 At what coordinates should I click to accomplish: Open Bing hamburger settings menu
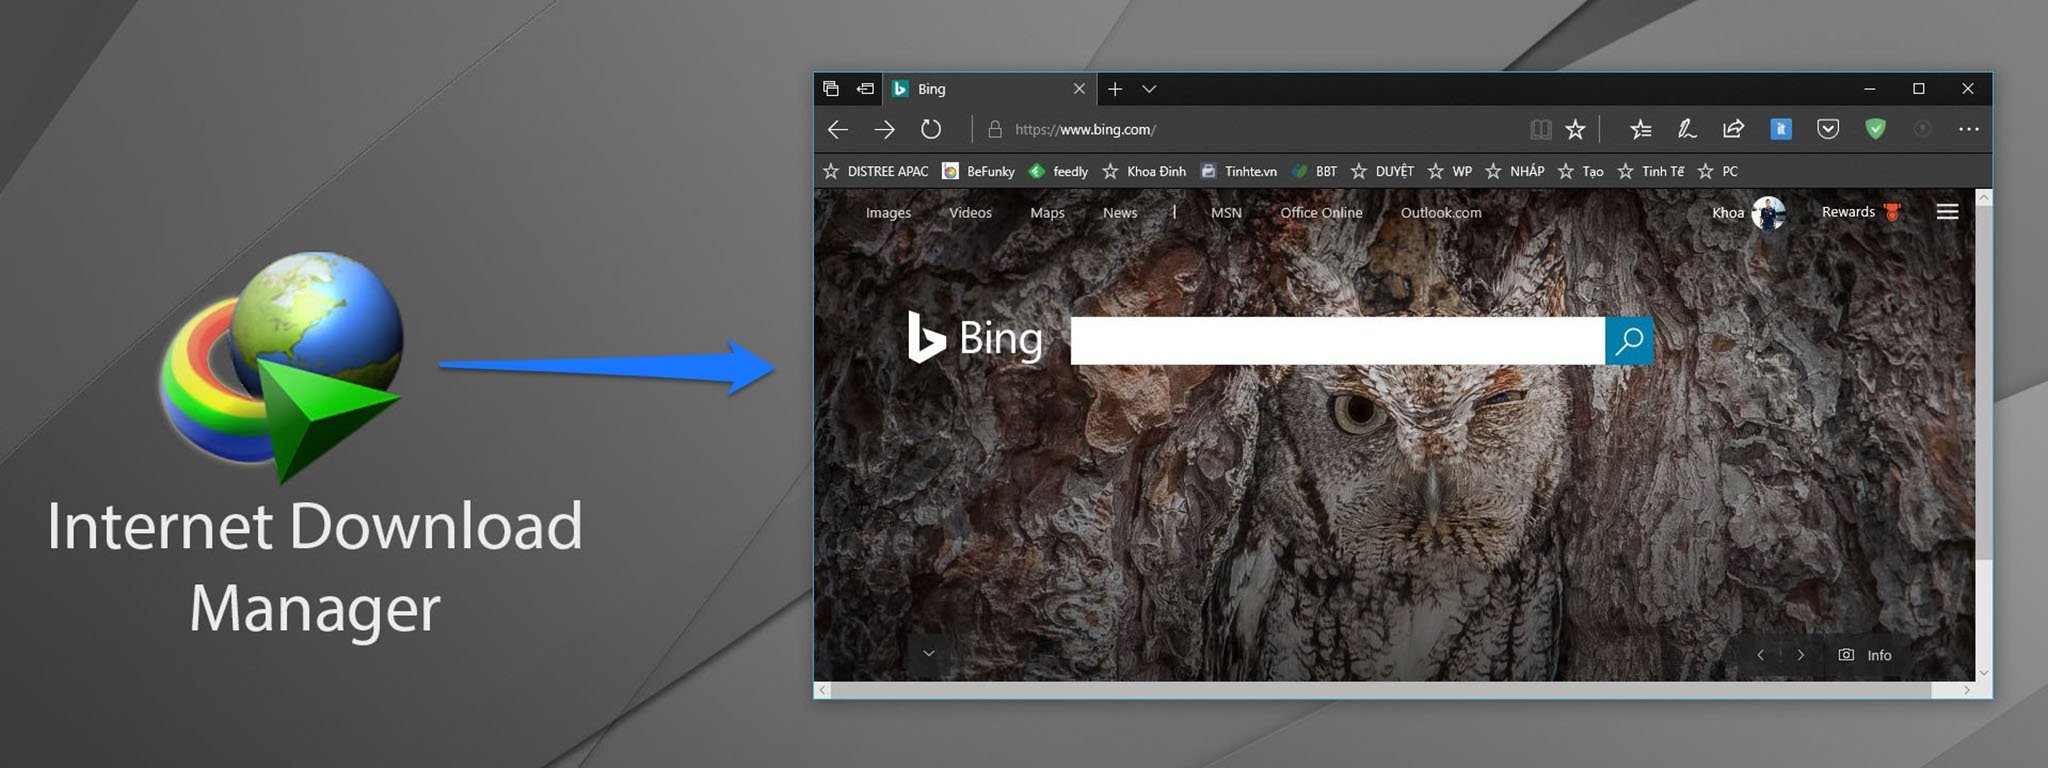pos(1947,212)
